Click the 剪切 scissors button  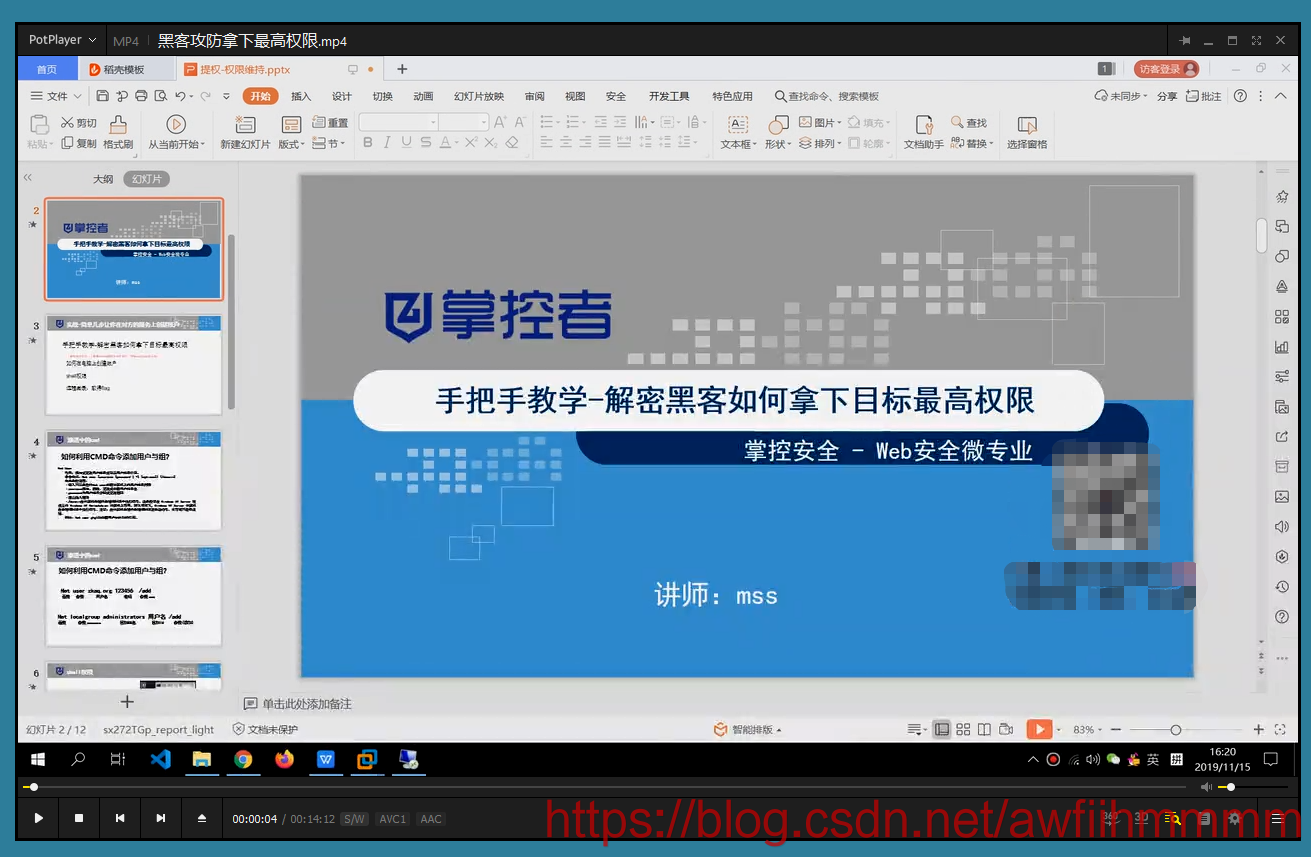click(x=79, y=123)
